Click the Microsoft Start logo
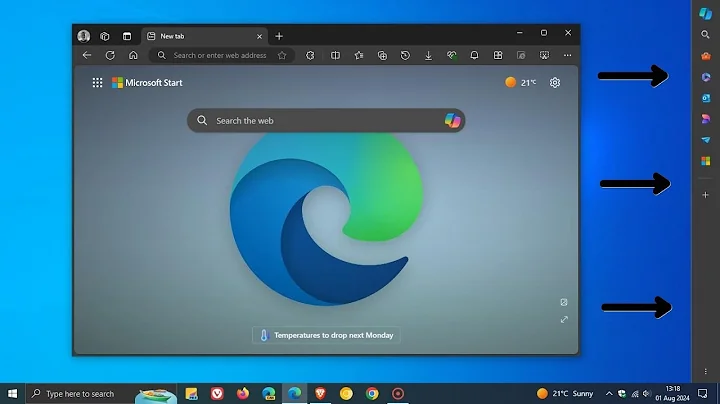The width and height of the screenshot is (720, 404). click(147, 83)
